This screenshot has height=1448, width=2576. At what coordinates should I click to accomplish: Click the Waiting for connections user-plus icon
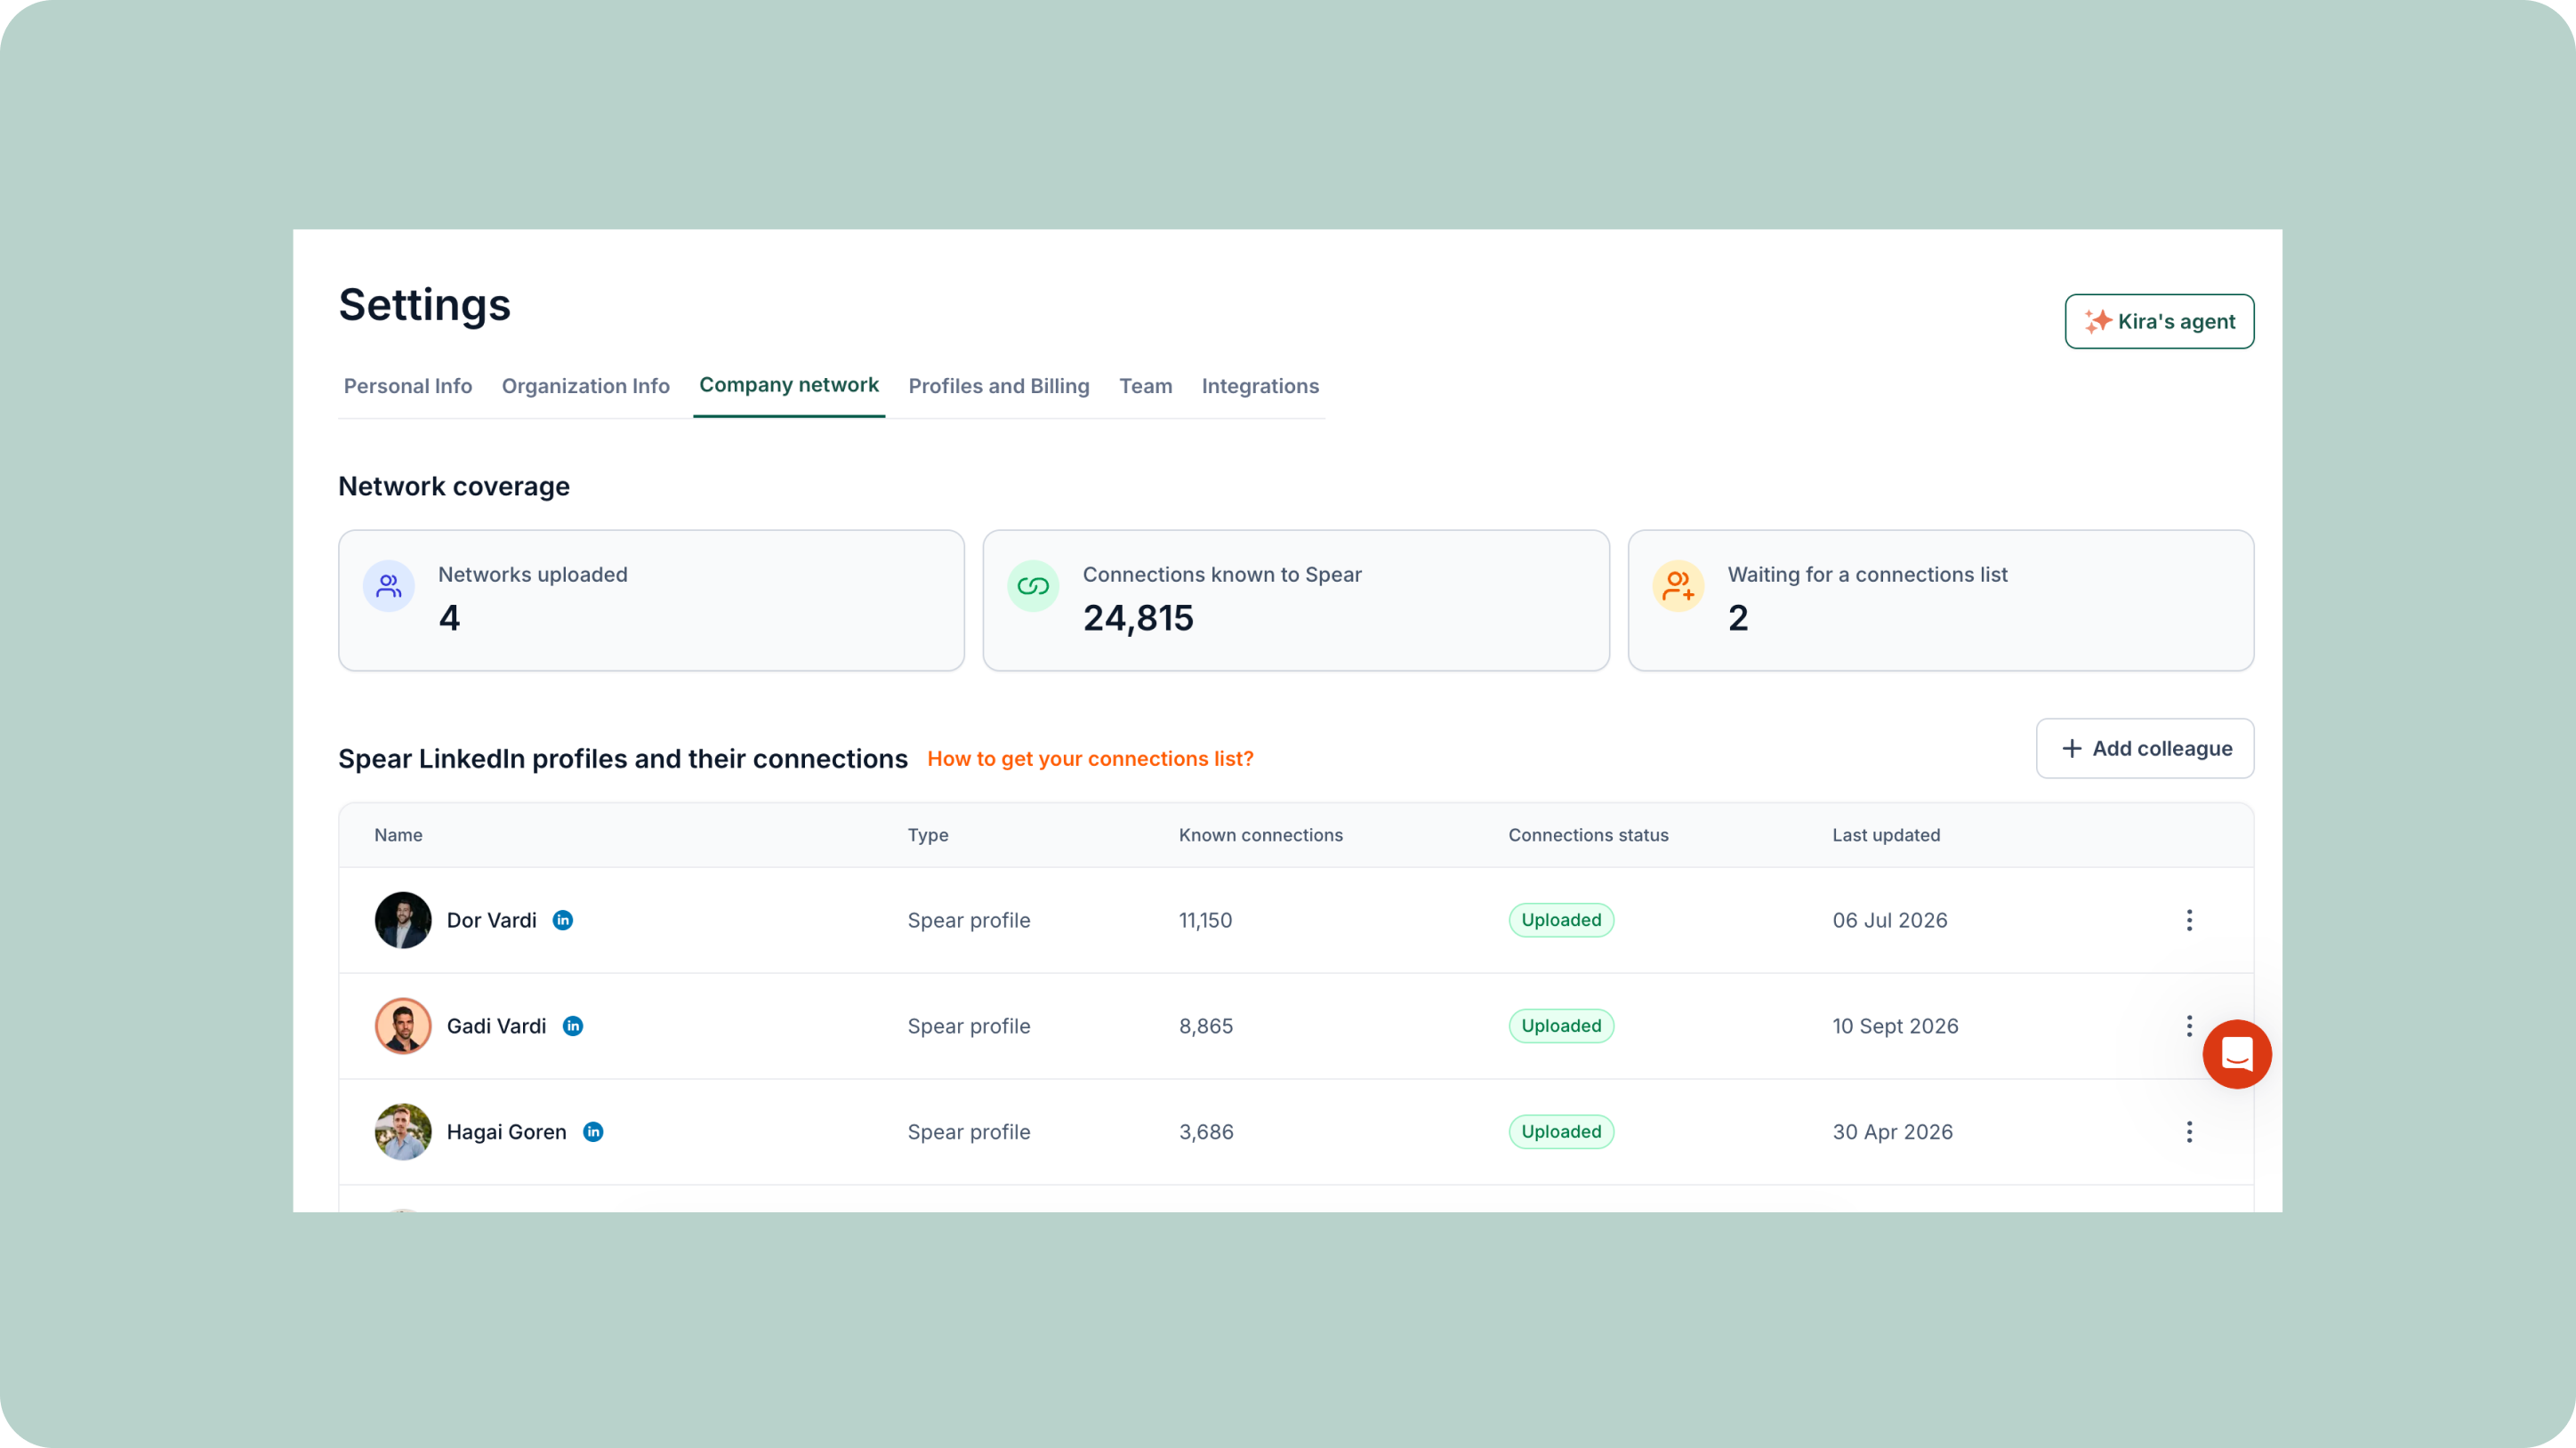(x=1678, y=586)
